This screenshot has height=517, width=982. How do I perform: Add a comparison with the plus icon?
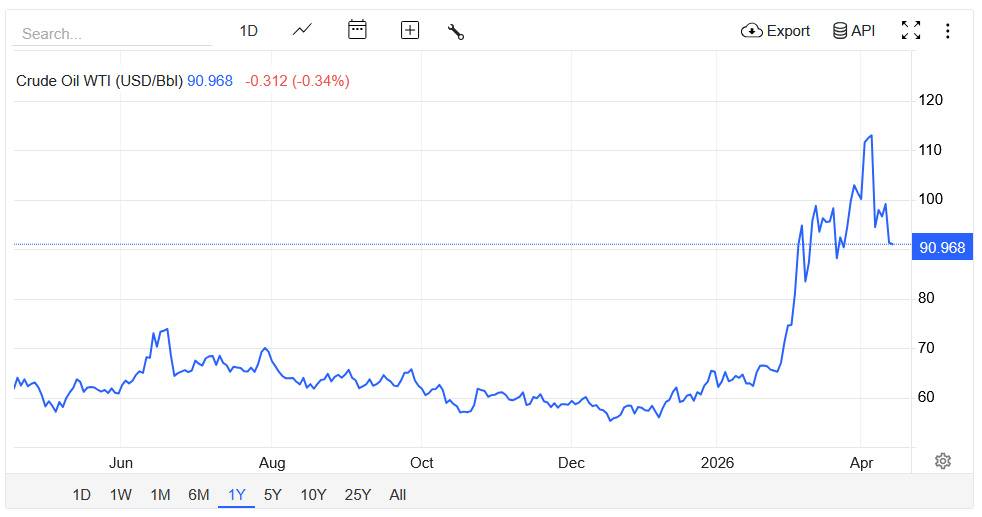pos(410,30)
